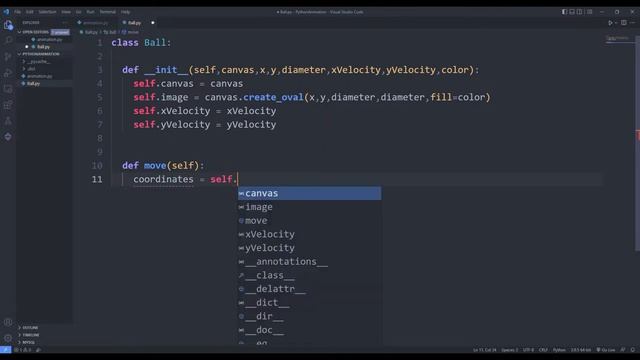Open animation.py under Open Editors
Image resolution: width=640 pixels, height=360 pixels.
click(49, 40)
